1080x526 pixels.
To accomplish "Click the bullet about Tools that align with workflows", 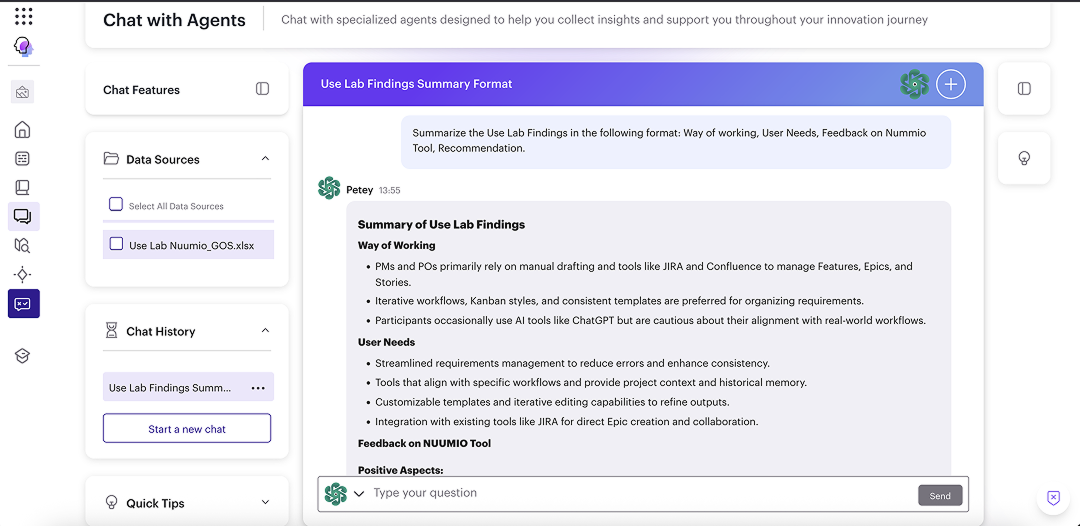I will pyautogui.click(x=590, y=382).
